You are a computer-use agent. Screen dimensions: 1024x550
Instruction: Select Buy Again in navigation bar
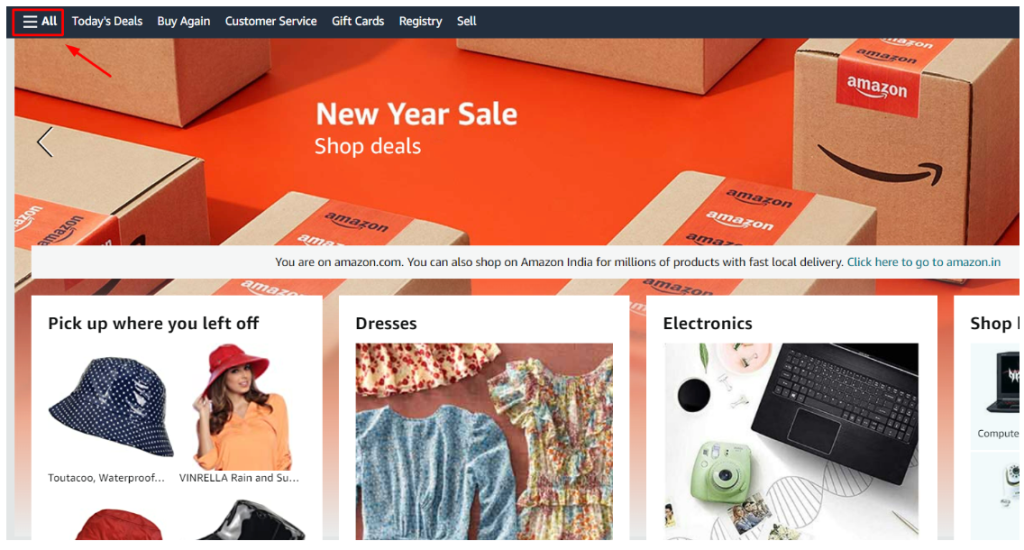[184, 22]
